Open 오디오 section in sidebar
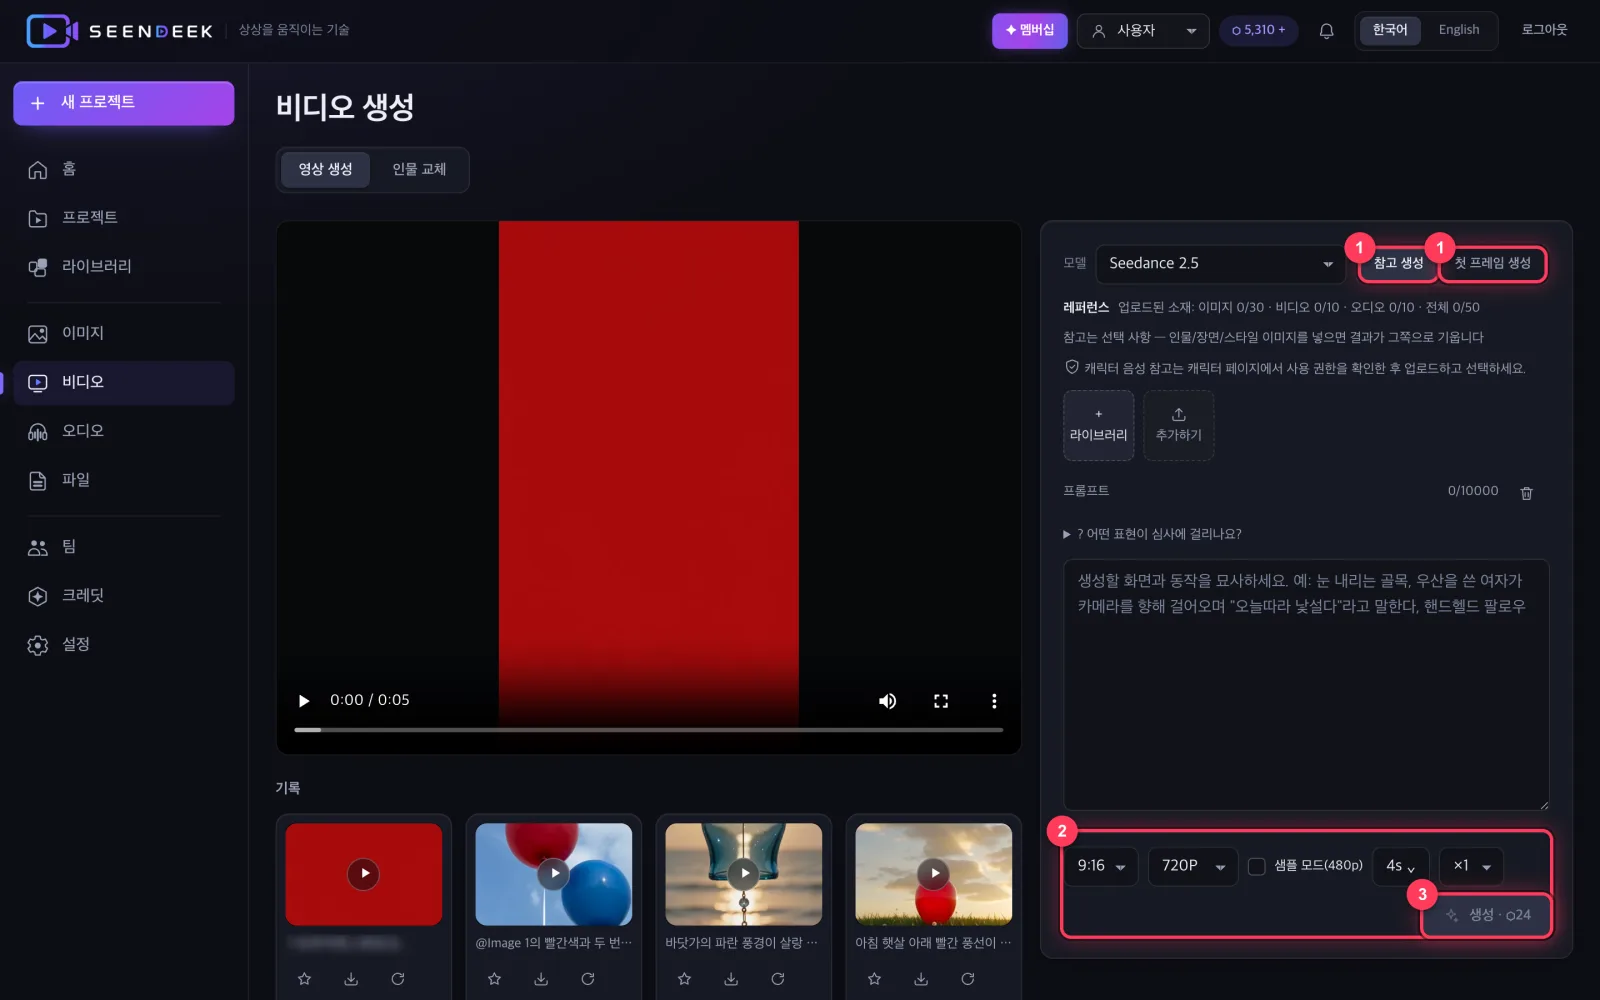The height and width of the screenshot is (1000, 1600). (x=124, y=431)
